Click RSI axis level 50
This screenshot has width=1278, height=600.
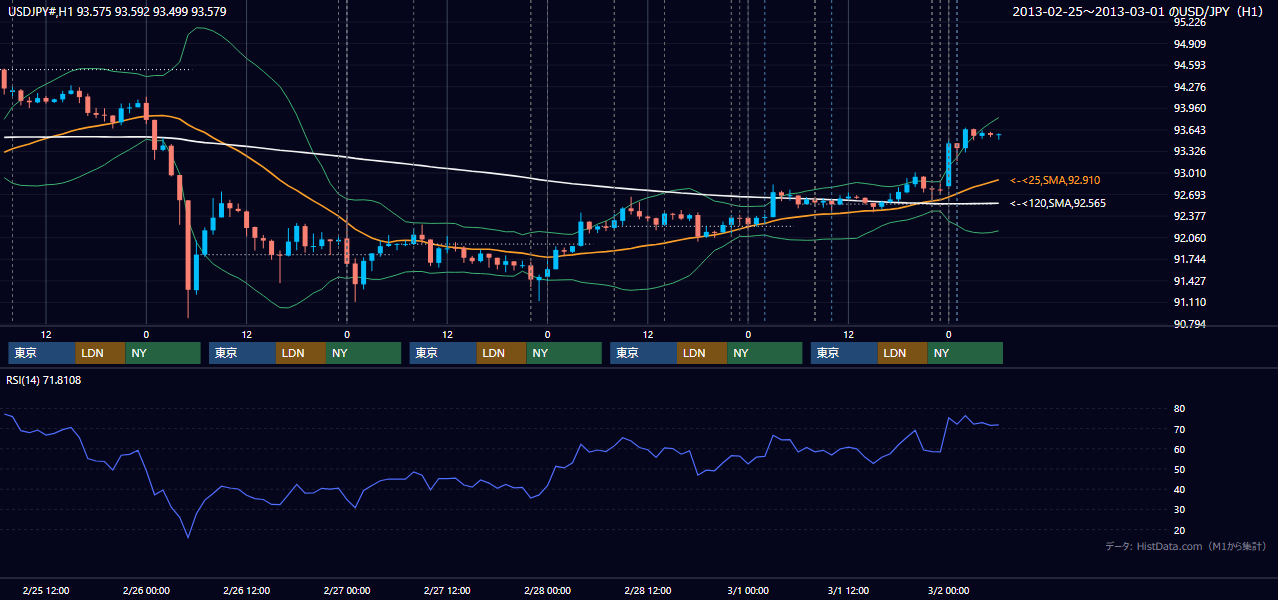1180,469
